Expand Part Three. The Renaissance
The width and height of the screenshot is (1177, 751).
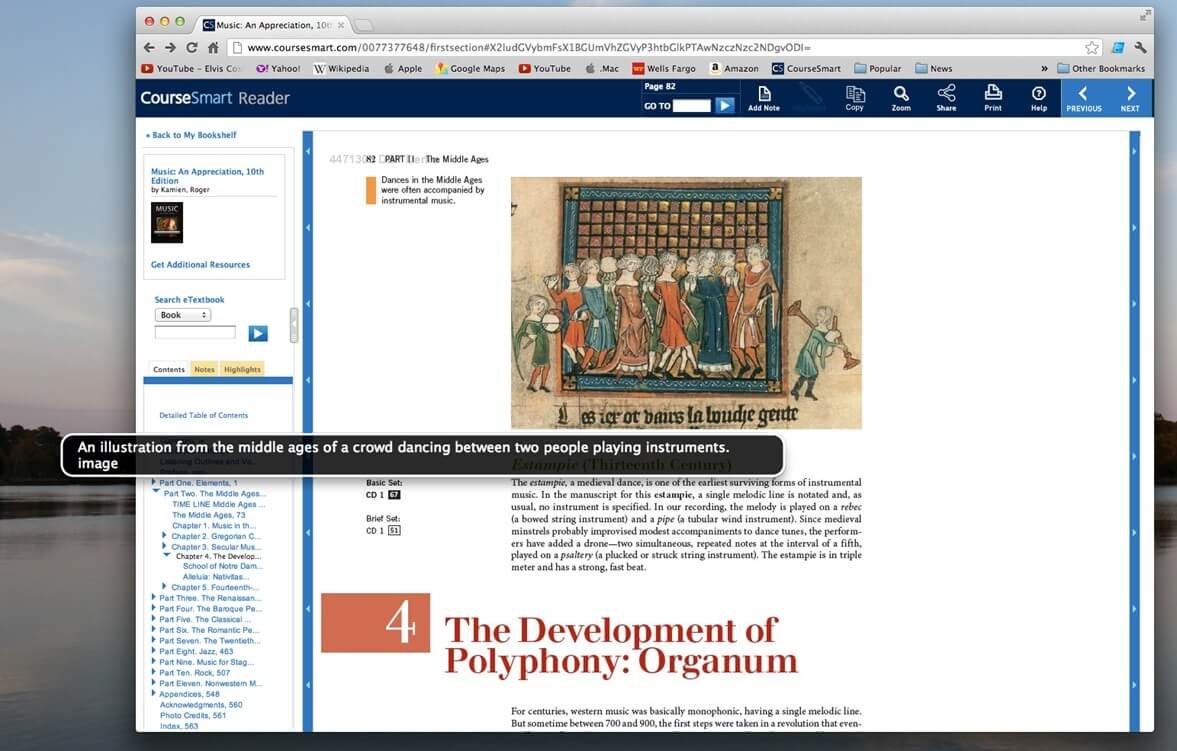pos(154,597)
